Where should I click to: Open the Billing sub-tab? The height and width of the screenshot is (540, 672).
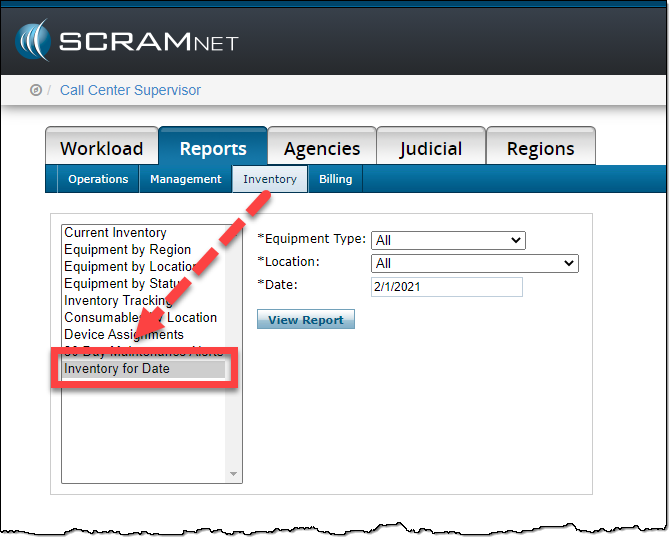[336, 179]
